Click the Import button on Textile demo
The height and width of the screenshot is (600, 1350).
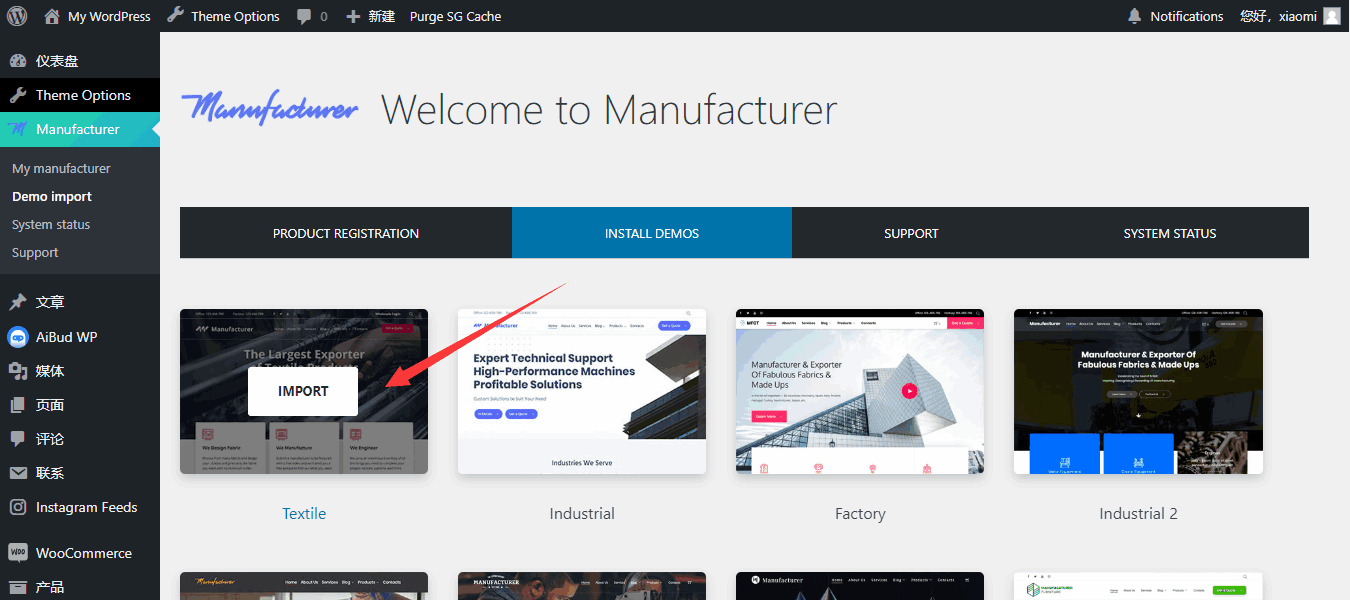click(x=303, y=391)
